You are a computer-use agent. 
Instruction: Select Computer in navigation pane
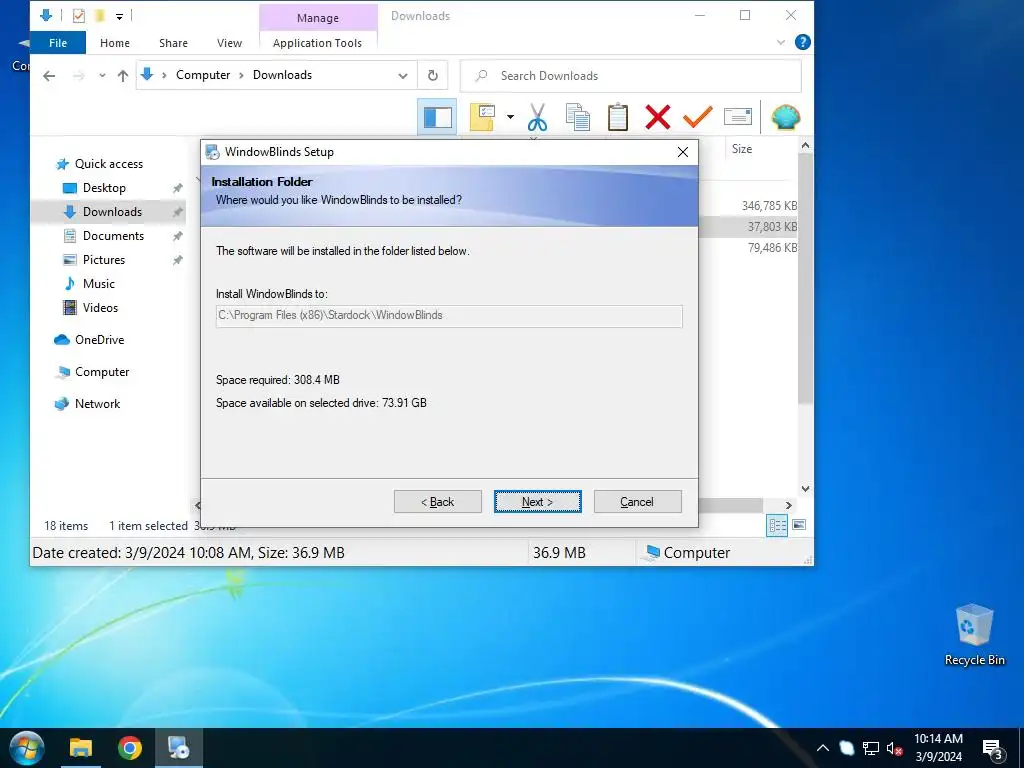102,372
